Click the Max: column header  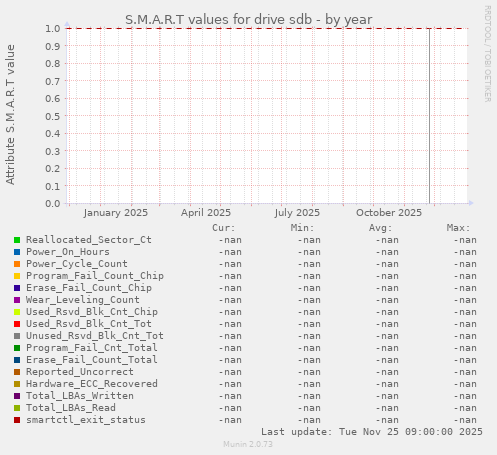458,228
